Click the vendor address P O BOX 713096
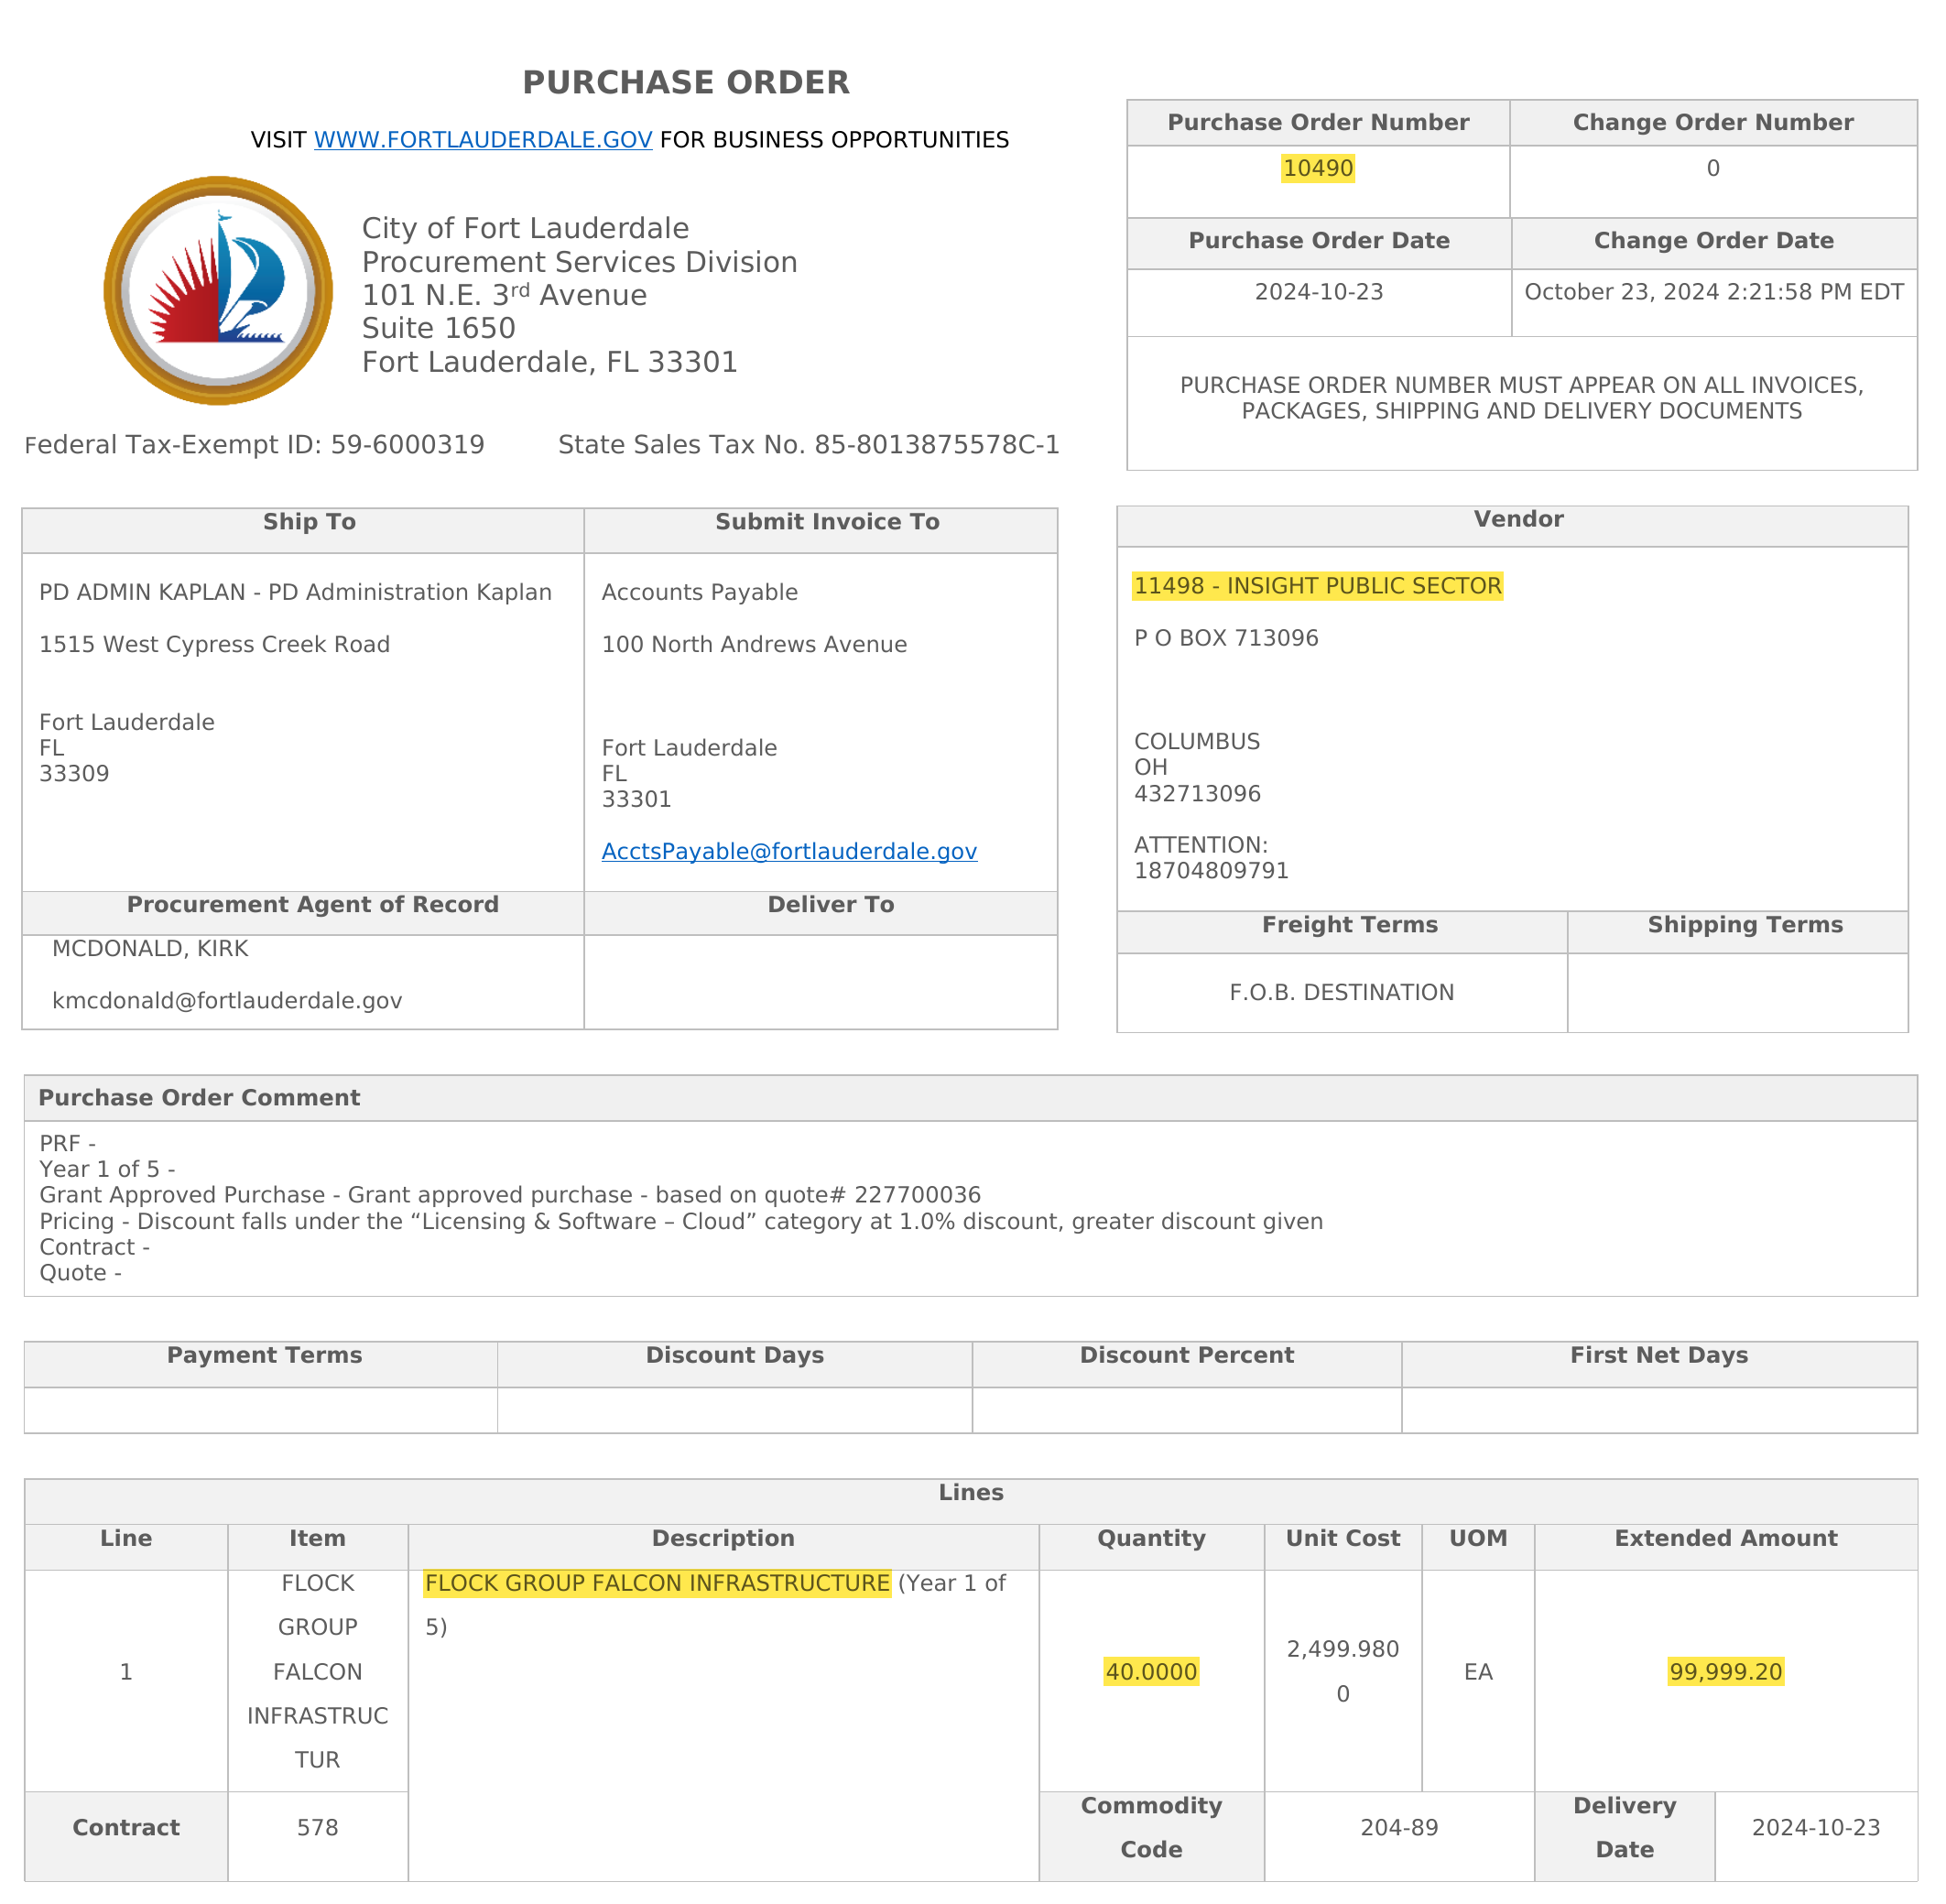The width and height of the screenshot is (1946, 1904). coord(1226,638)
